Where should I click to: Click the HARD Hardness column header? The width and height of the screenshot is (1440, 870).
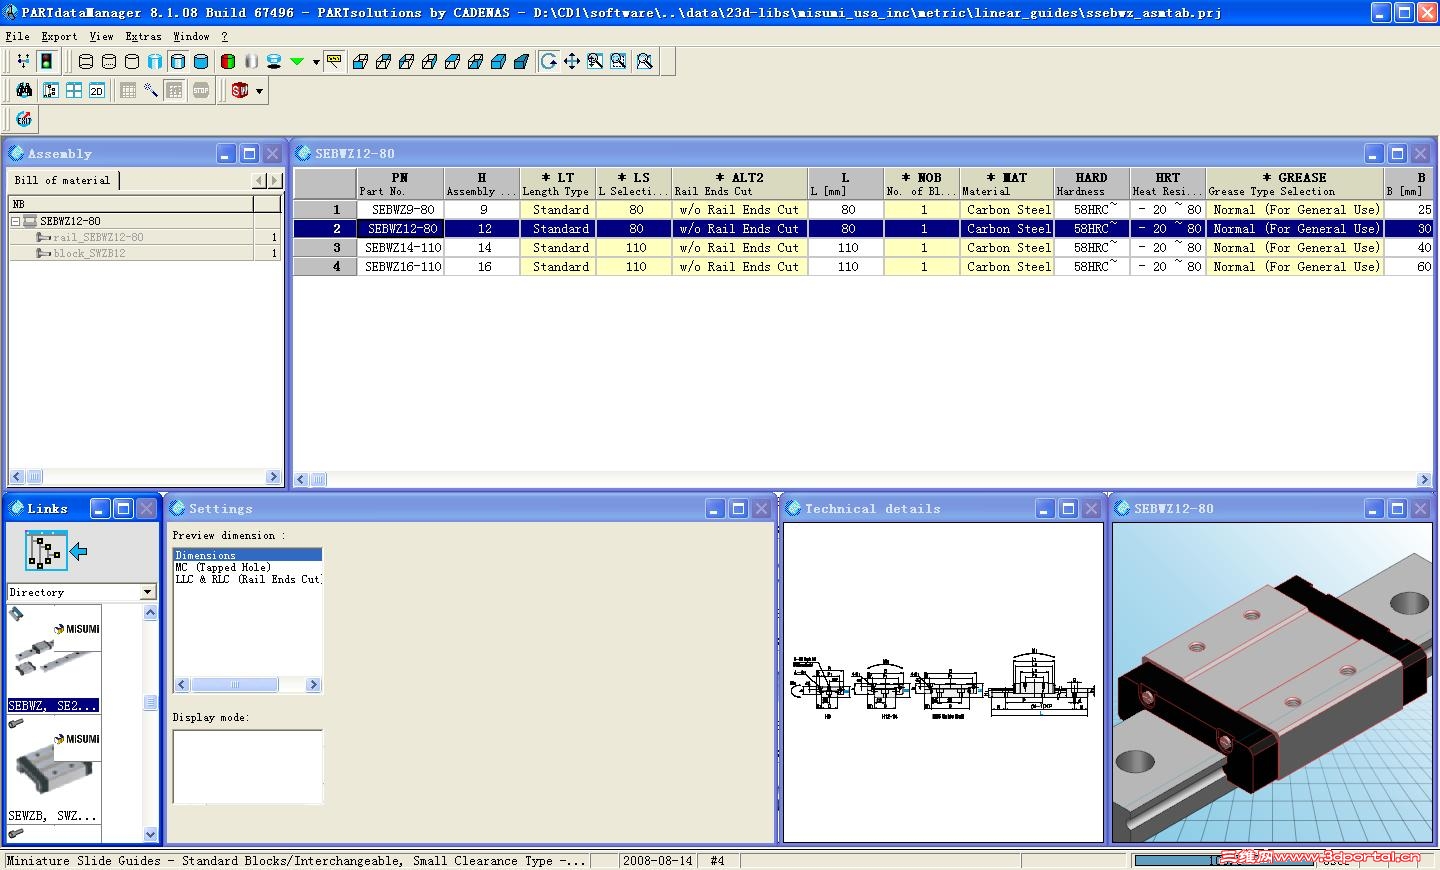1091,184
